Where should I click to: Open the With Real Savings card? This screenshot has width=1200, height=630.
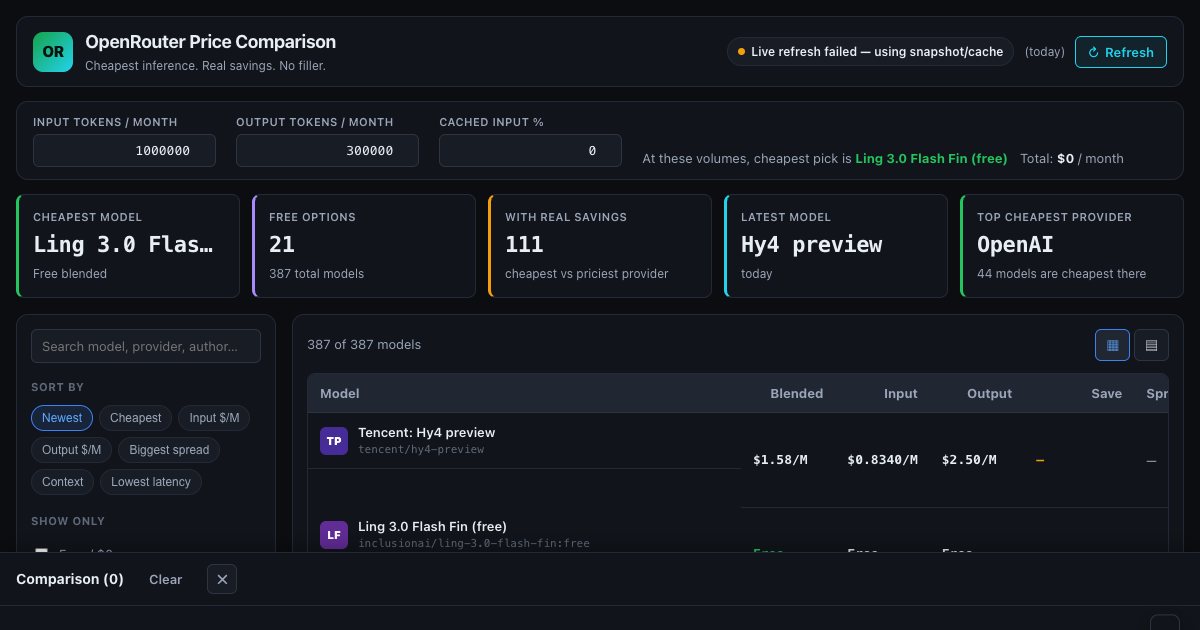[600, 246]
